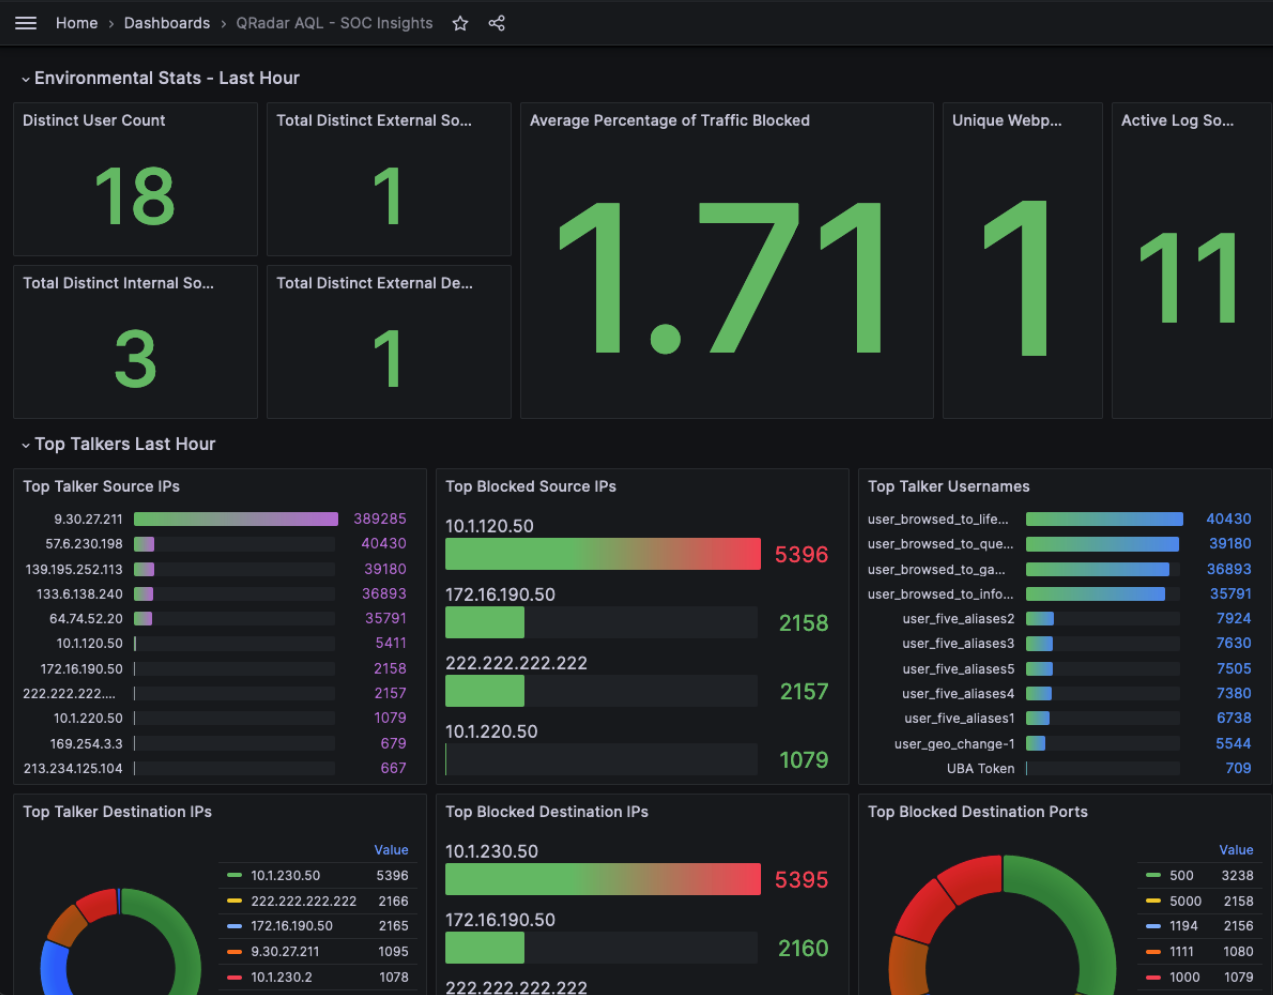Click green swatch for port 500 legend entry
The image size is (1273, 995).
pos(1153,875)
